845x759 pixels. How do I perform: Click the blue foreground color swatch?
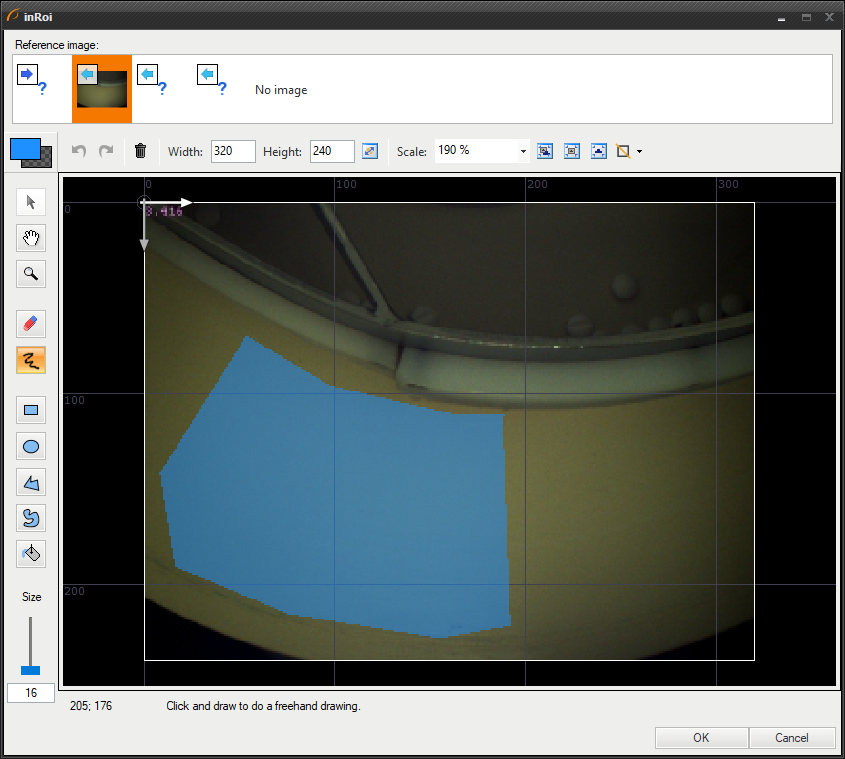(25, 149)
